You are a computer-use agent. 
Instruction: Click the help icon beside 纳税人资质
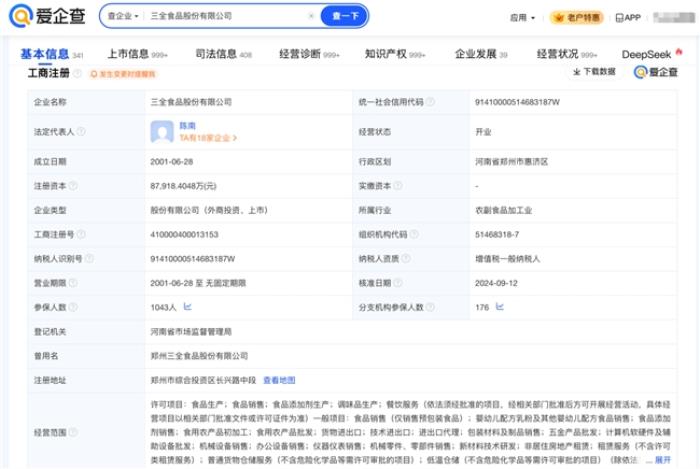[x=405, y=258]
